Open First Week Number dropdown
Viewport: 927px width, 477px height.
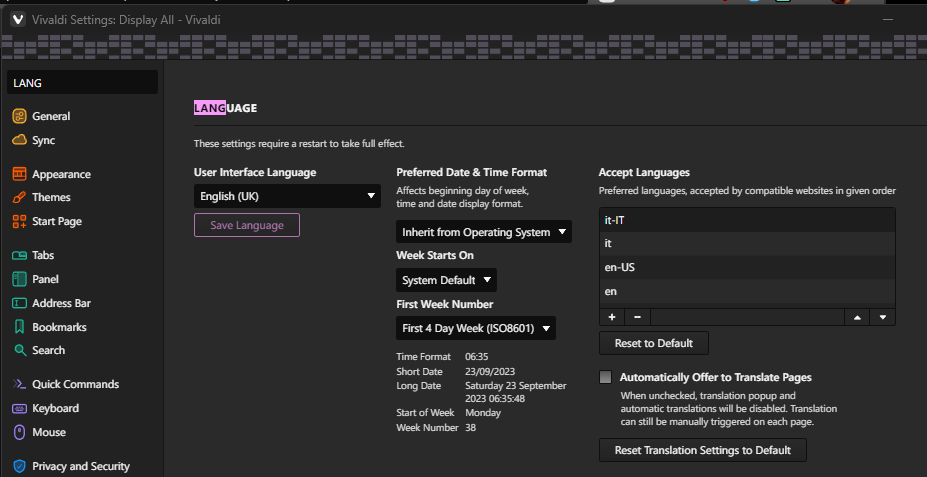click(476, 328)
